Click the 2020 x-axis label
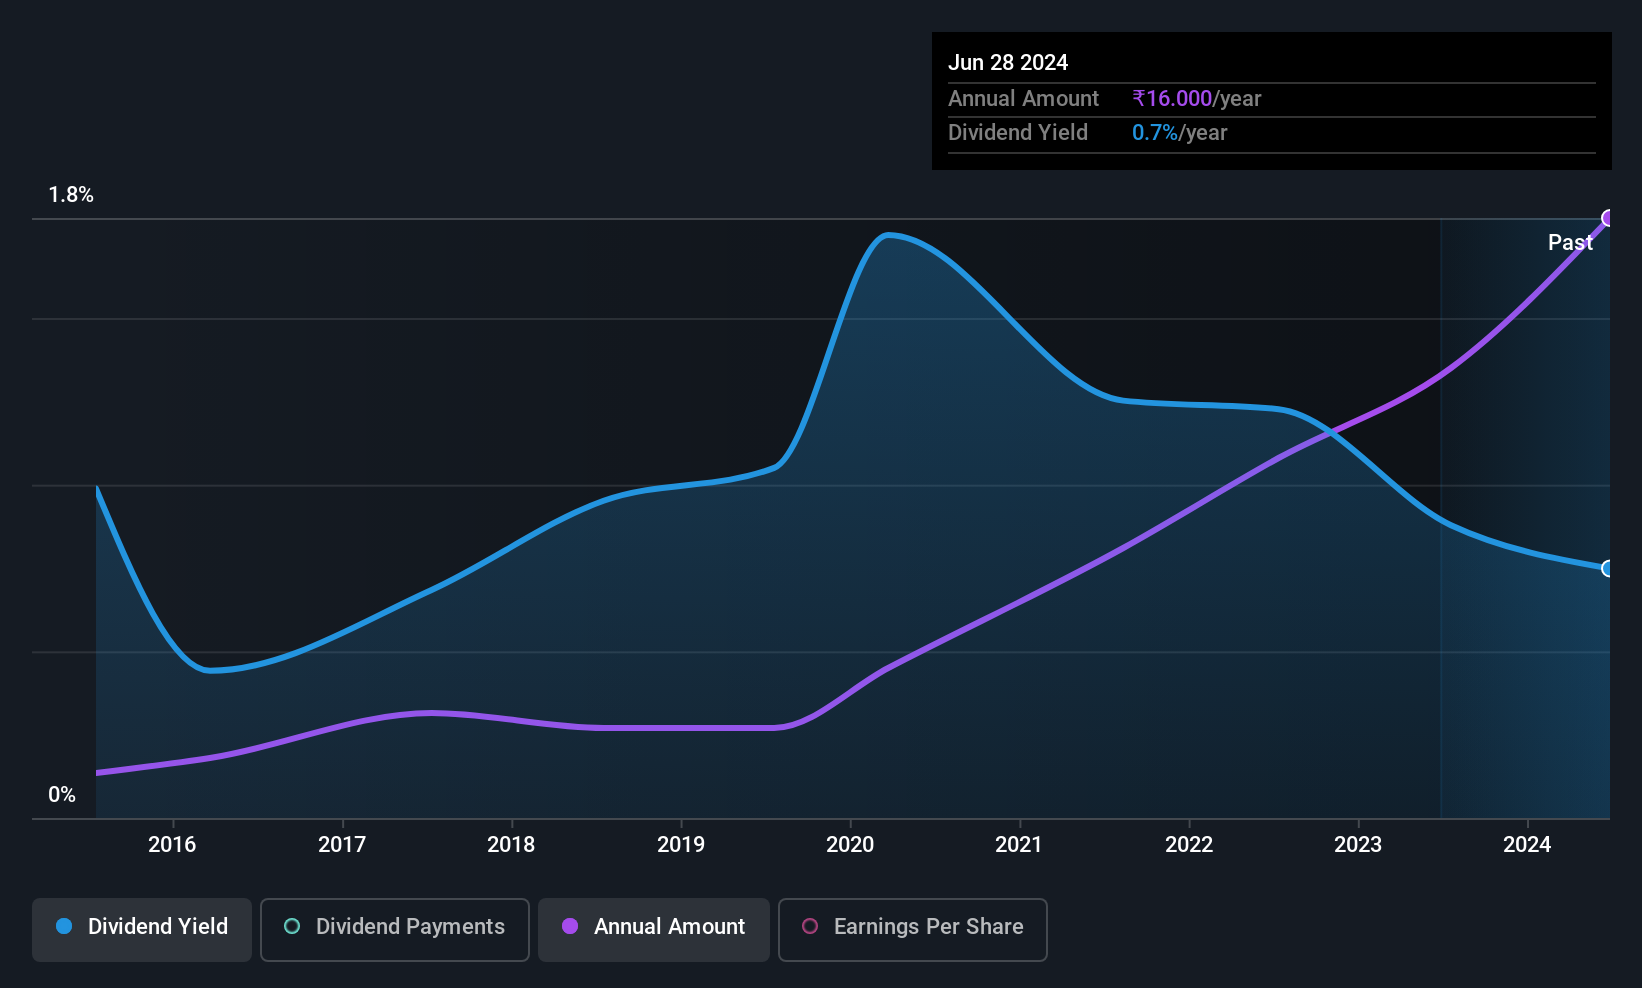 coord(850,844)
